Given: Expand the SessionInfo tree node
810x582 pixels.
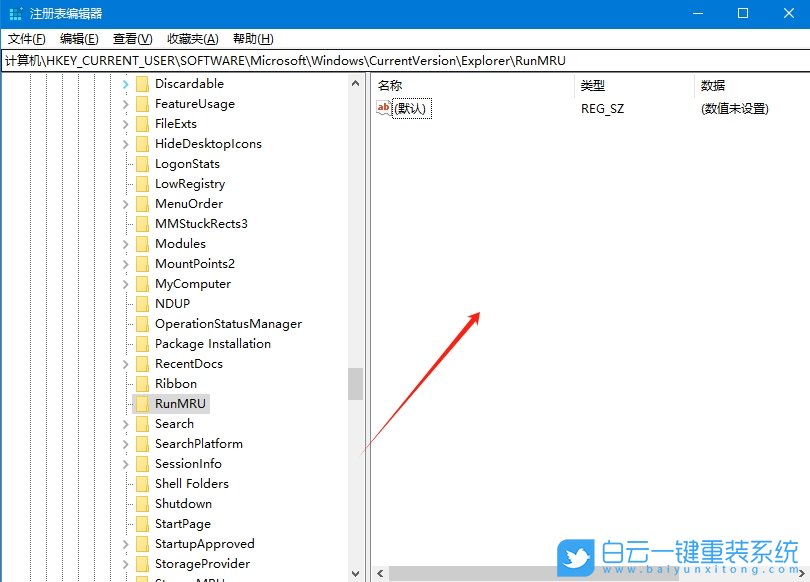Looking at the screenshot, I should [x=125, y=463].
